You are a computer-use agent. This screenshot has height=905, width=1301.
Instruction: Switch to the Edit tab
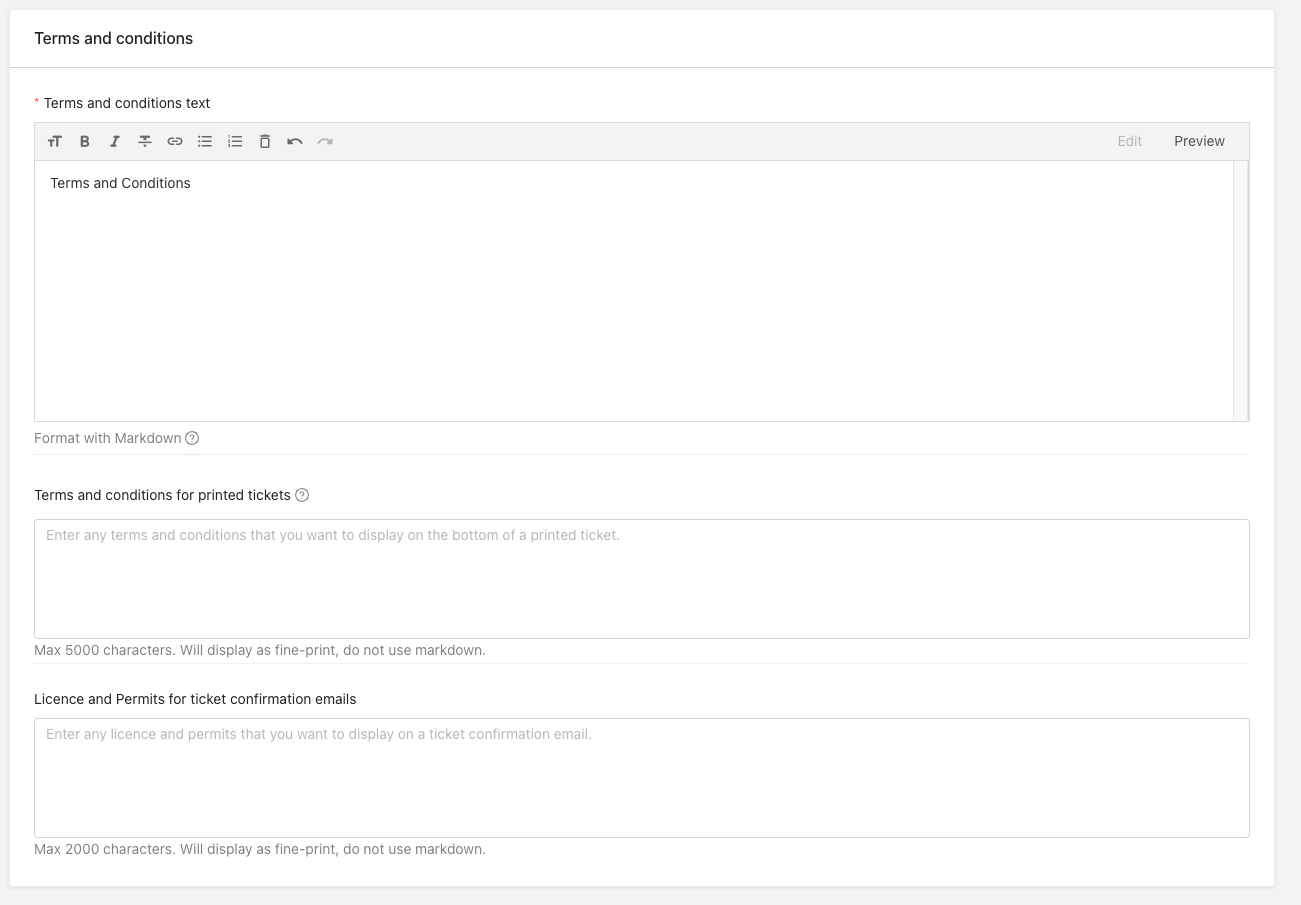[1129, 142]
